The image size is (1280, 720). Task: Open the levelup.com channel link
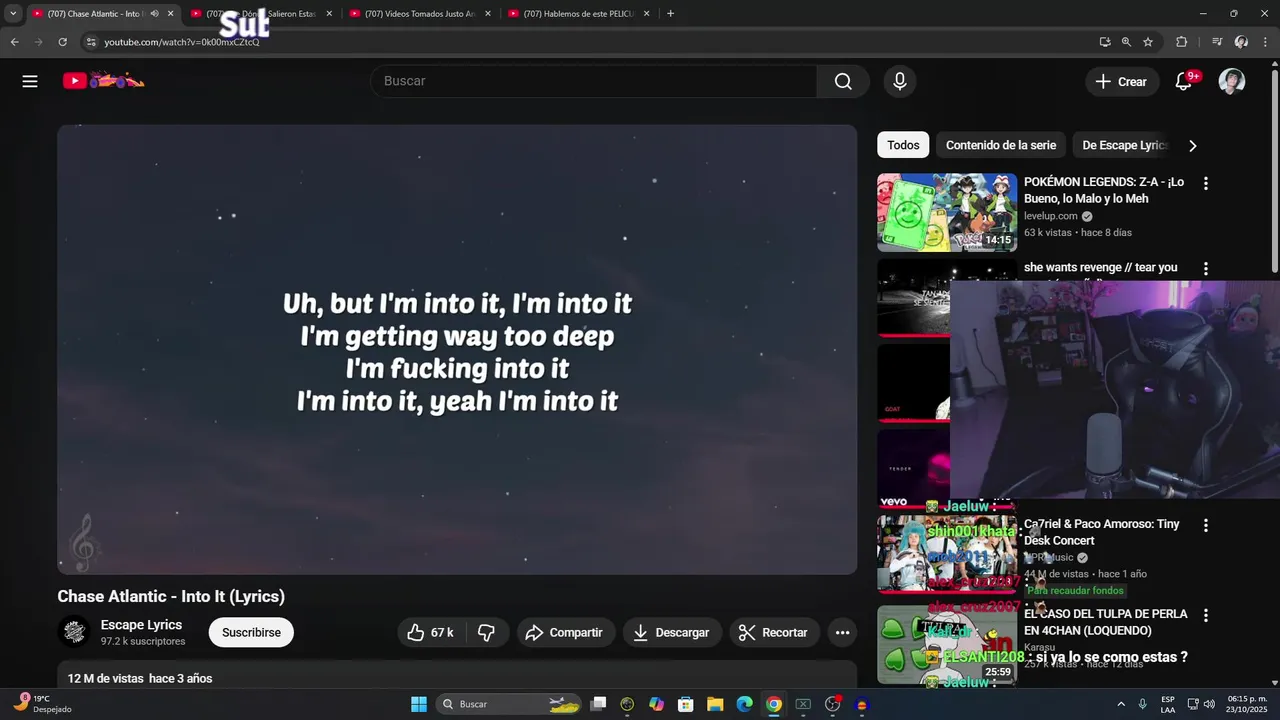pyautogui.click(x=1051, y=216)
